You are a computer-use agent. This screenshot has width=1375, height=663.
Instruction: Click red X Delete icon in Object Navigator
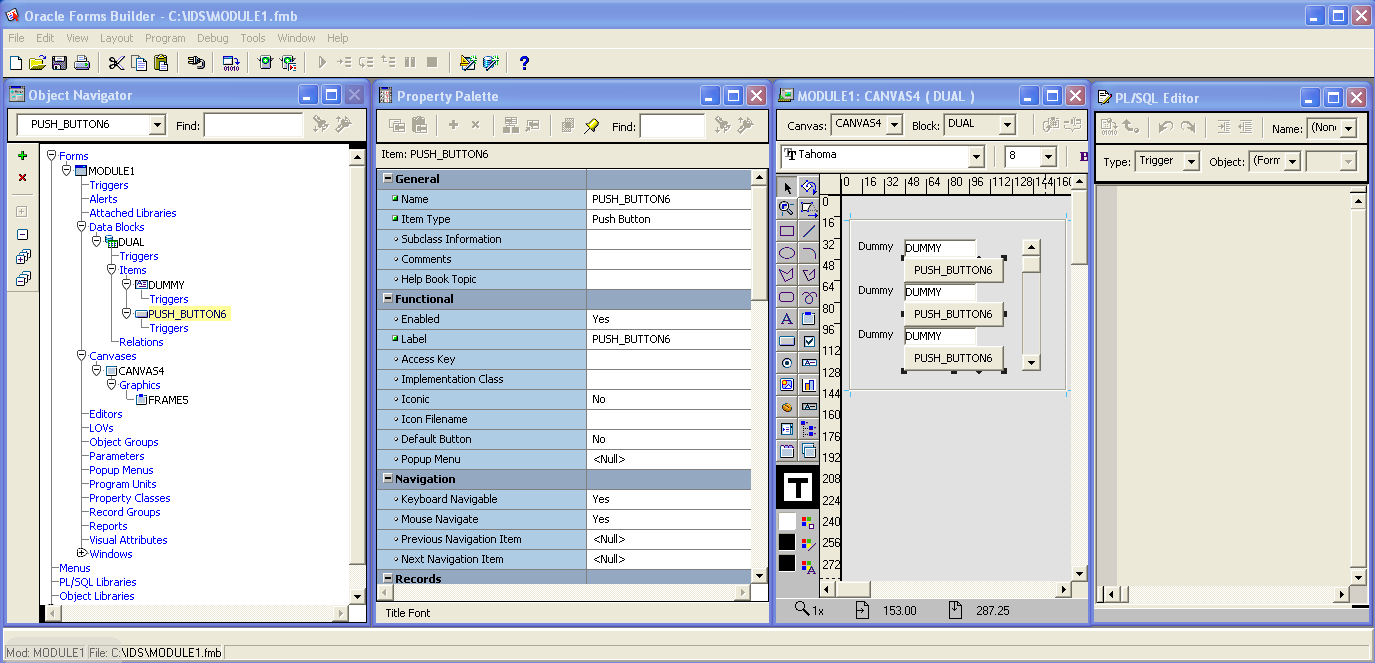point(23,178)
